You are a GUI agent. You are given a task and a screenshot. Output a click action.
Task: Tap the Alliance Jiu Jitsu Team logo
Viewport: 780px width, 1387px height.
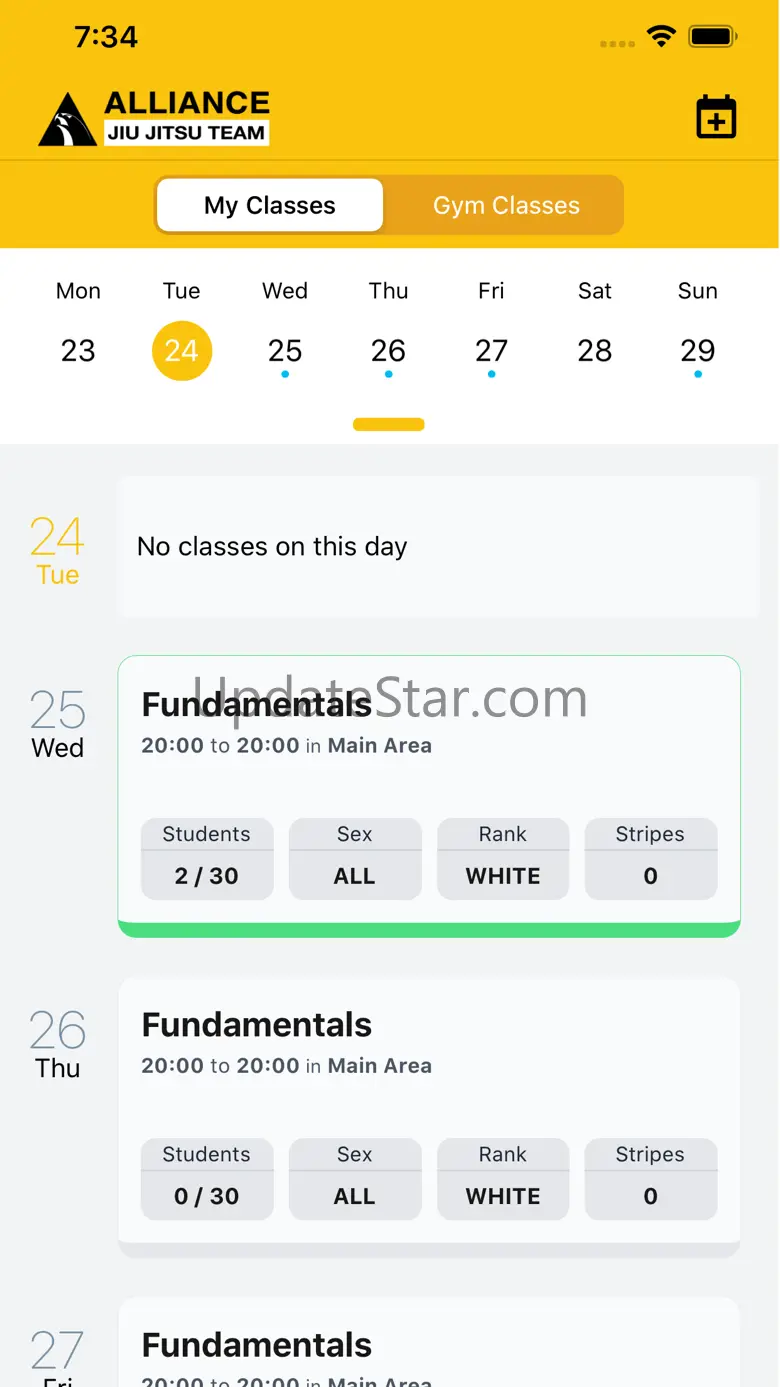click(154, 118)
